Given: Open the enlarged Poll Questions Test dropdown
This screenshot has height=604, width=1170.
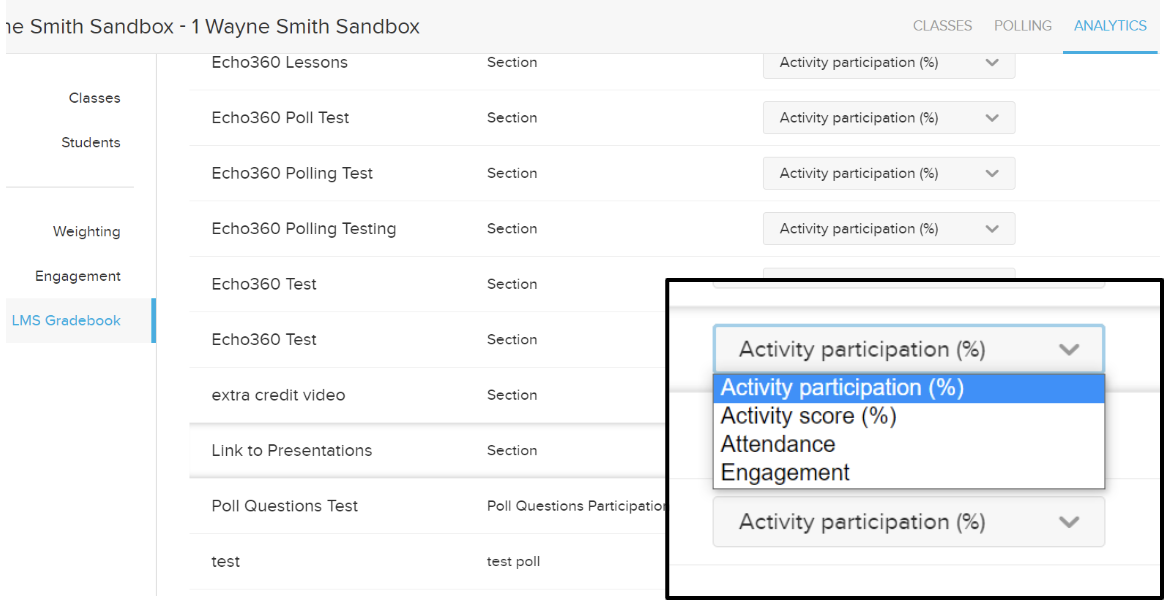Looking at the screenshot, I should 908,522.
